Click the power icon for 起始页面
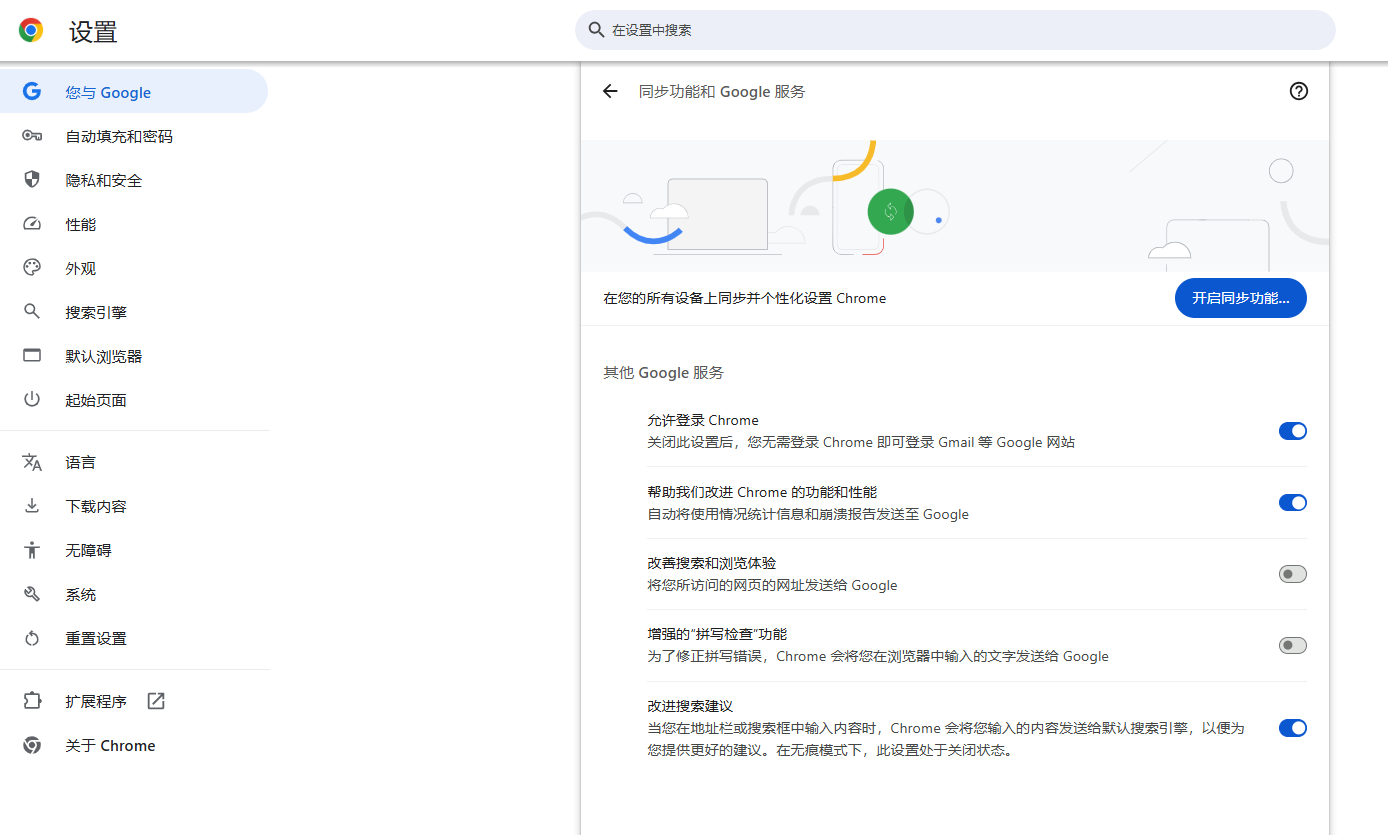 32,400
